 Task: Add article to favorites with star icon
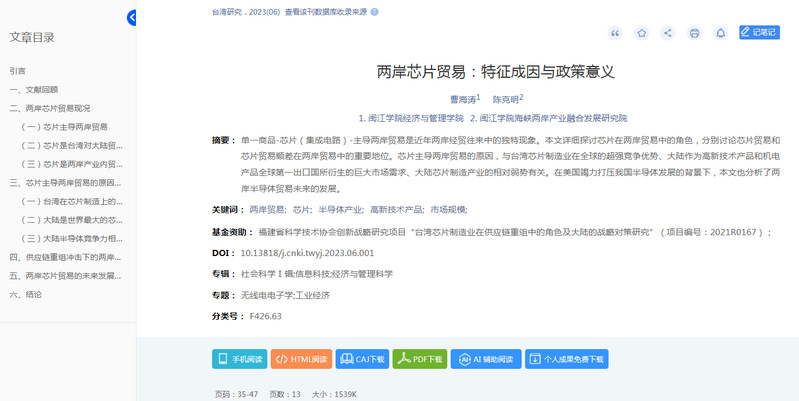coord(642,33)
